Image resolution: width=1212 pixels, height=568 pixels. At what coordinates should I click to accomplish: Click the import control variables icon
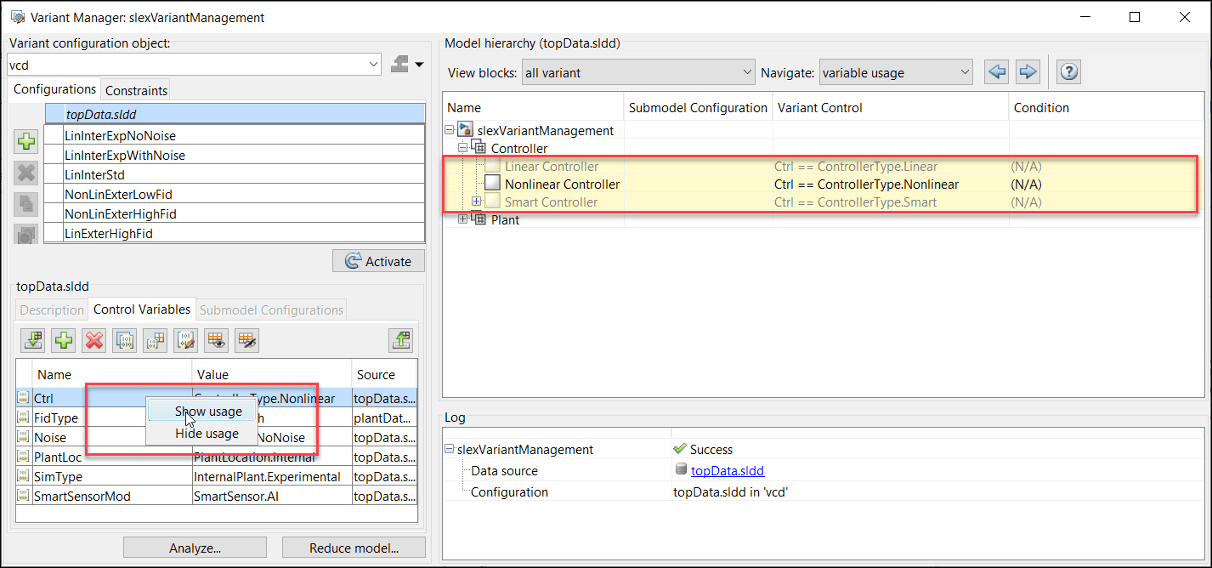pos(33,340)
